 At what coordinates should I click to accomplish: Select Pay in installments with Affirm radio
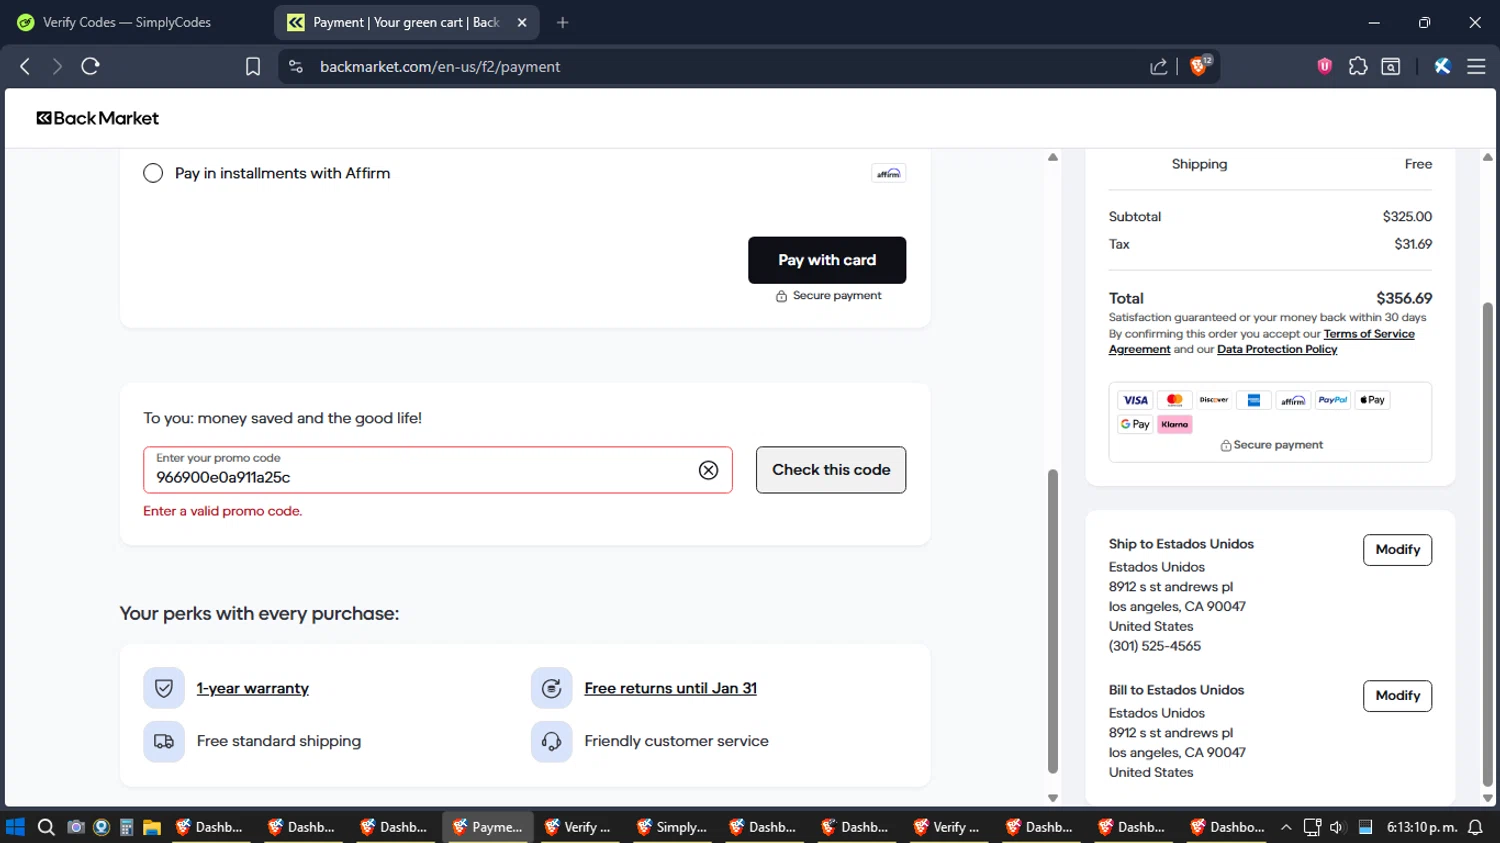(153, 173)
